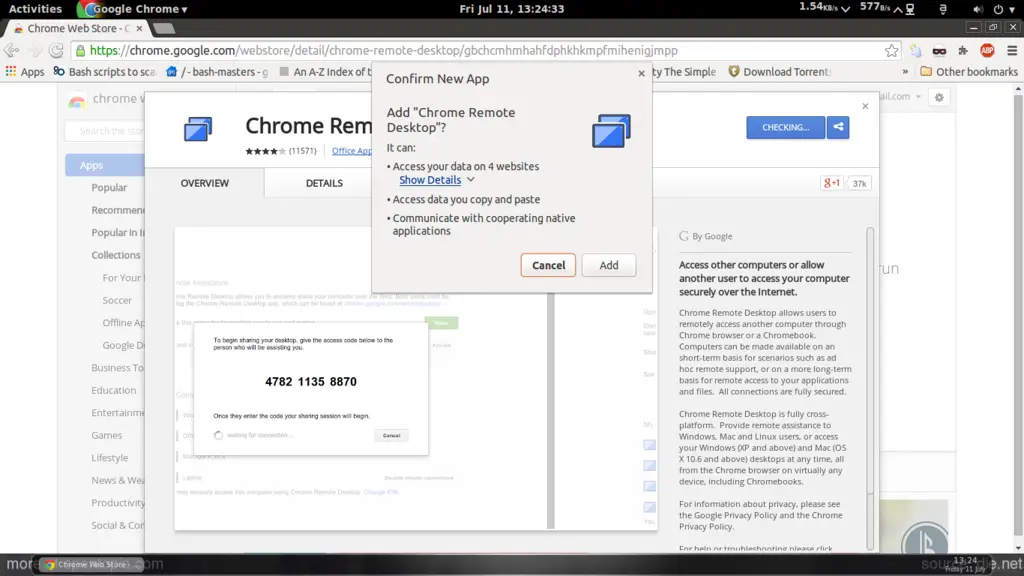
Task: Select Education category
Action: (114, 390)
